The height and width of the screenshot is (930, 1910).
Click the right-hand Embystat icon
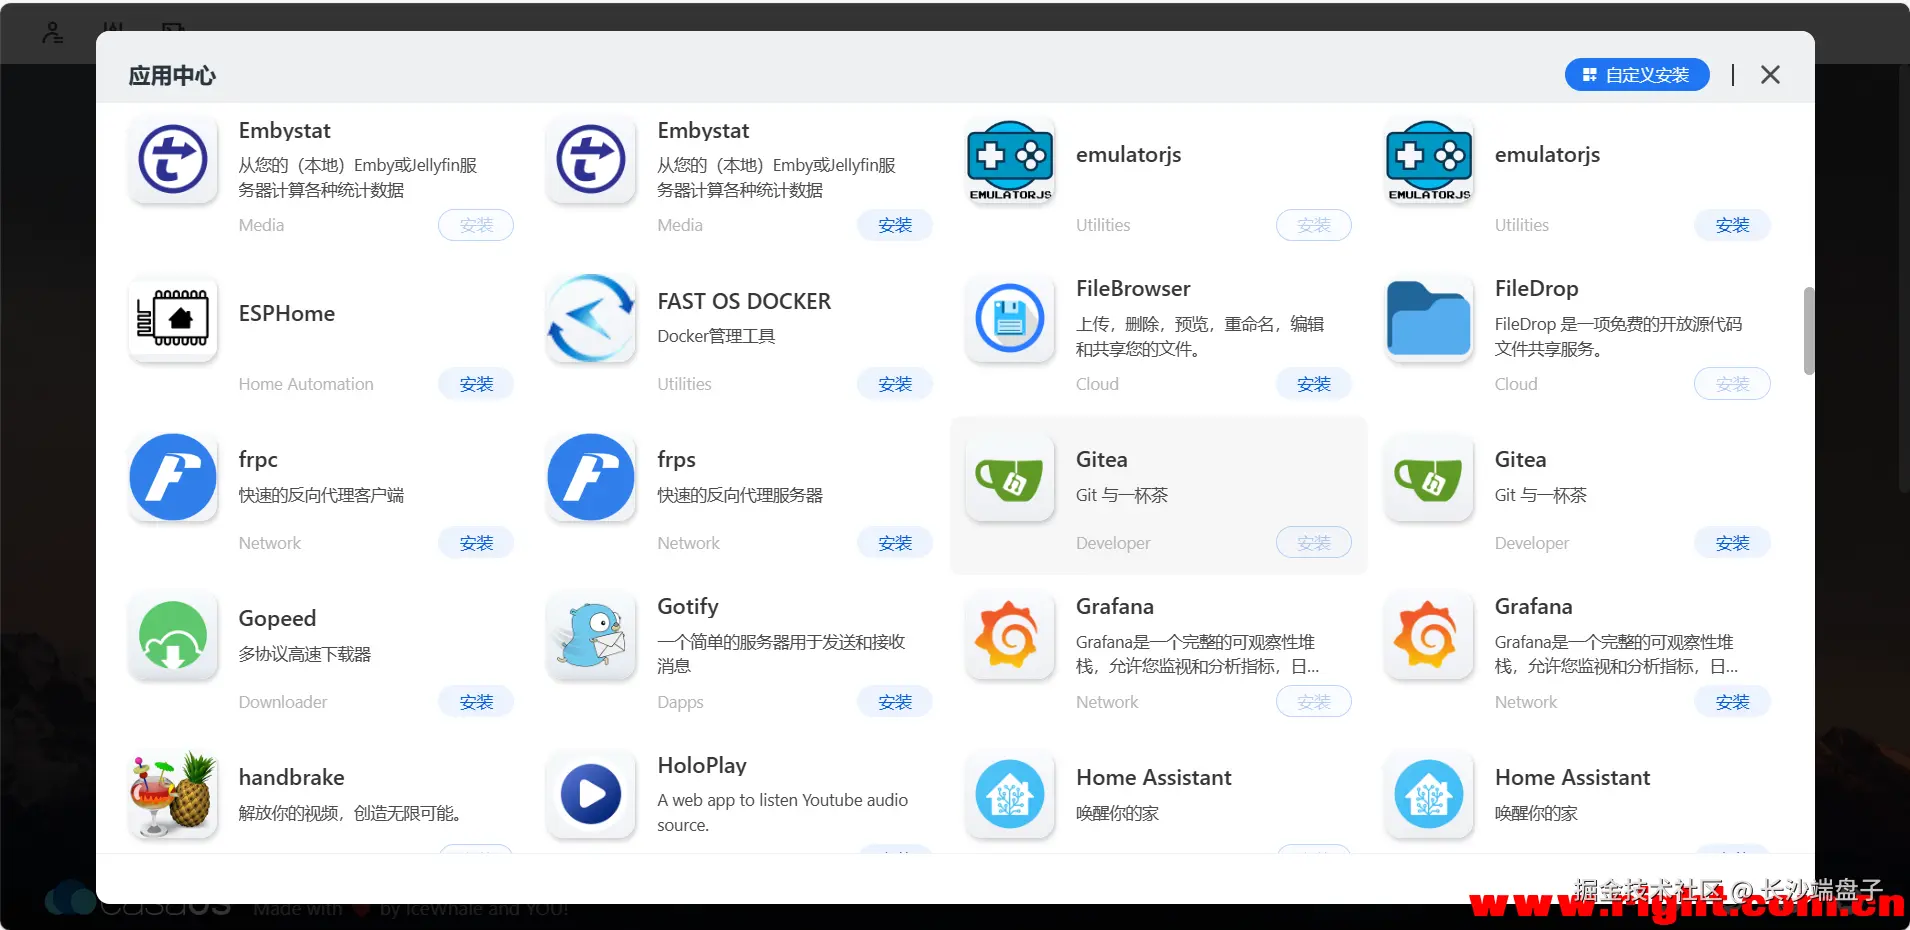pyautogui.click(x=591, y=159)
